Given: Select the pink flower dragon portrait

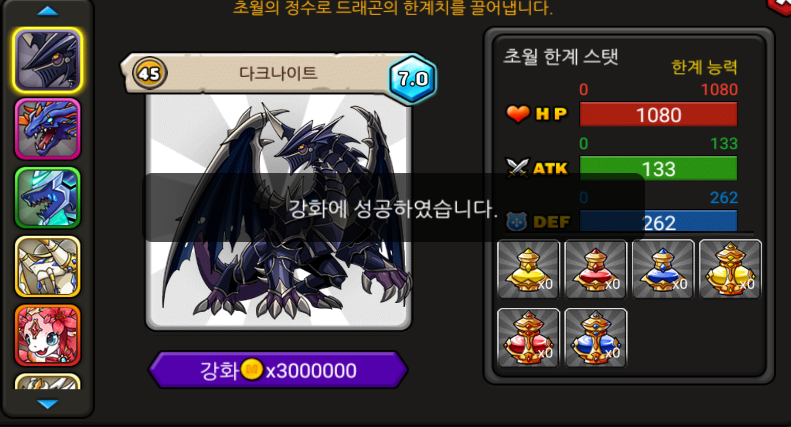Looking at the screenshot, I should [x=47, y=335].
